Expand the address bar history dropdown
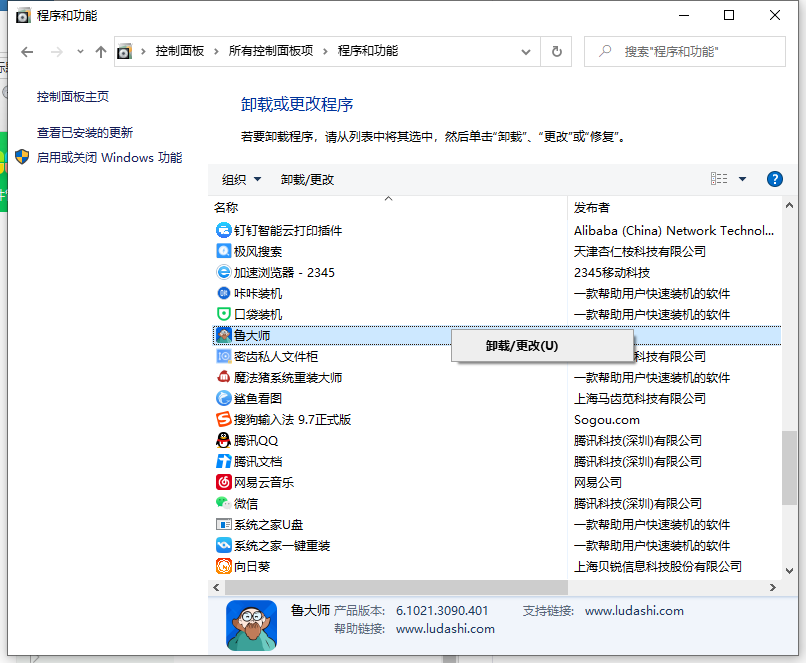The height and width of the screenshot is (663, 806). tap(528, 51)
